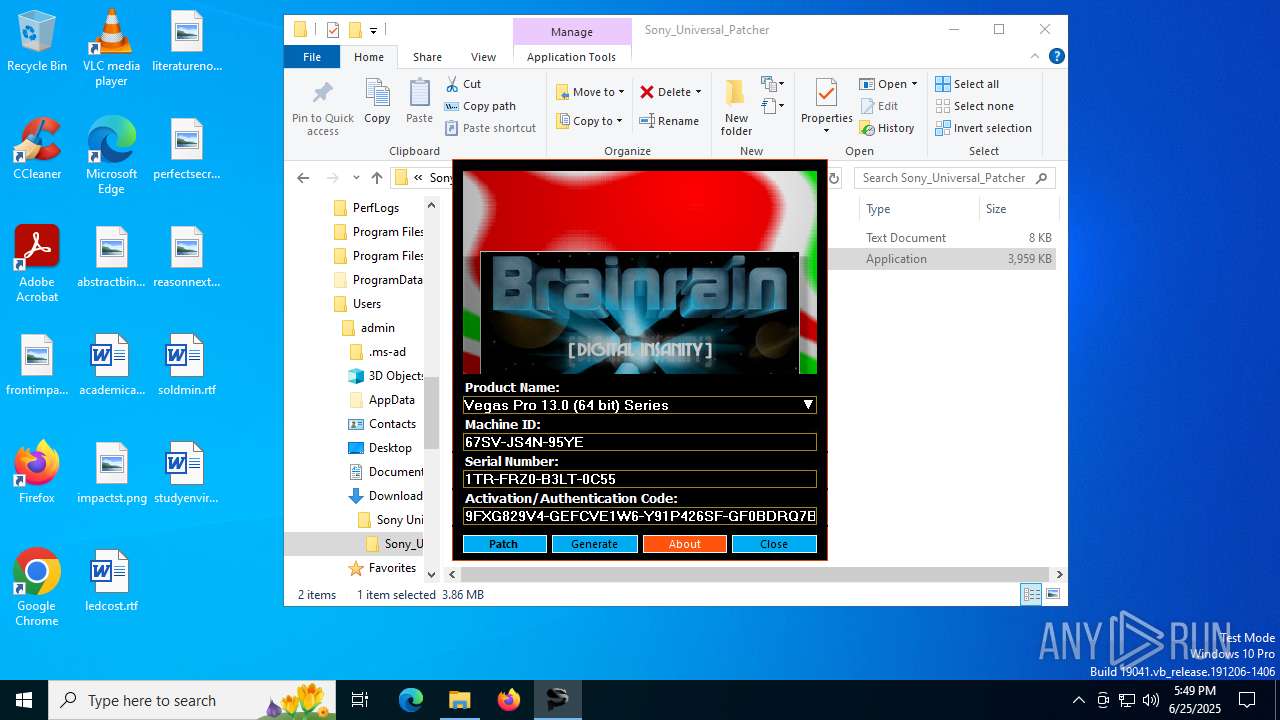Click the Back navigation arrow
Screen dimensions: 1280x720
click(303, 178)
